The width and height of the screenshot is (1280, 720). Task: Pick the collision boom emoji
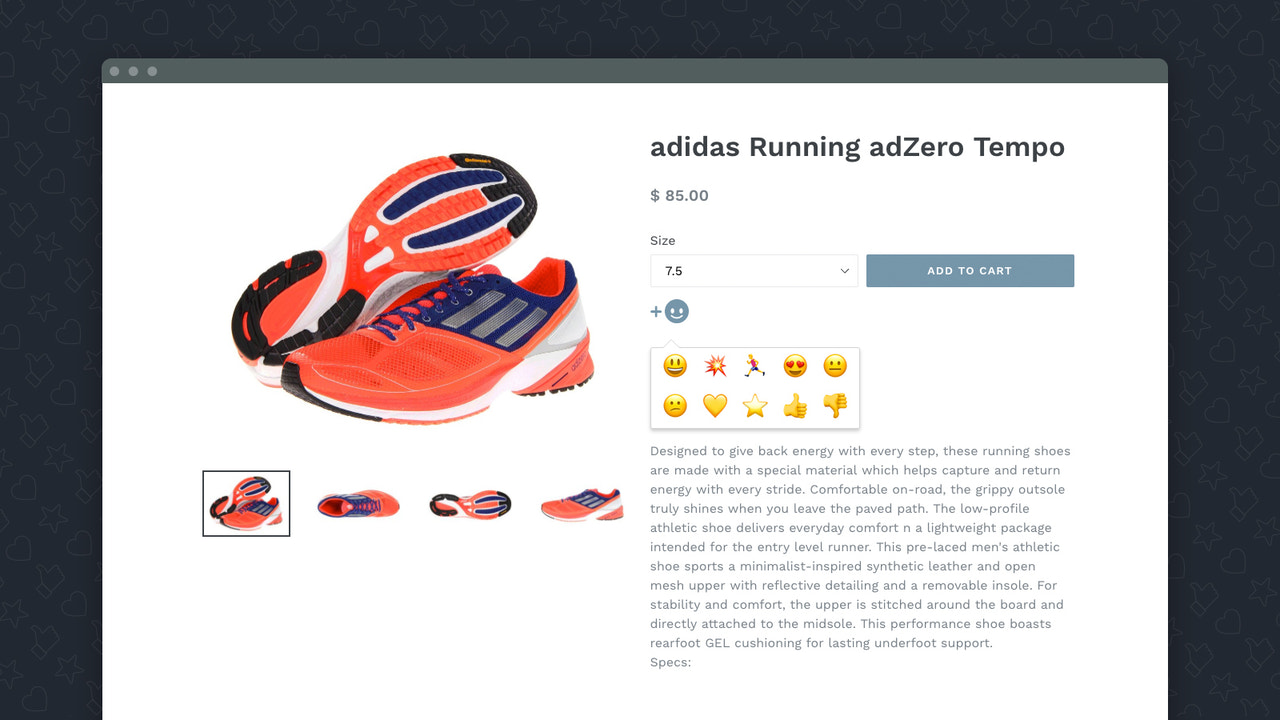(x=715, y=366)
